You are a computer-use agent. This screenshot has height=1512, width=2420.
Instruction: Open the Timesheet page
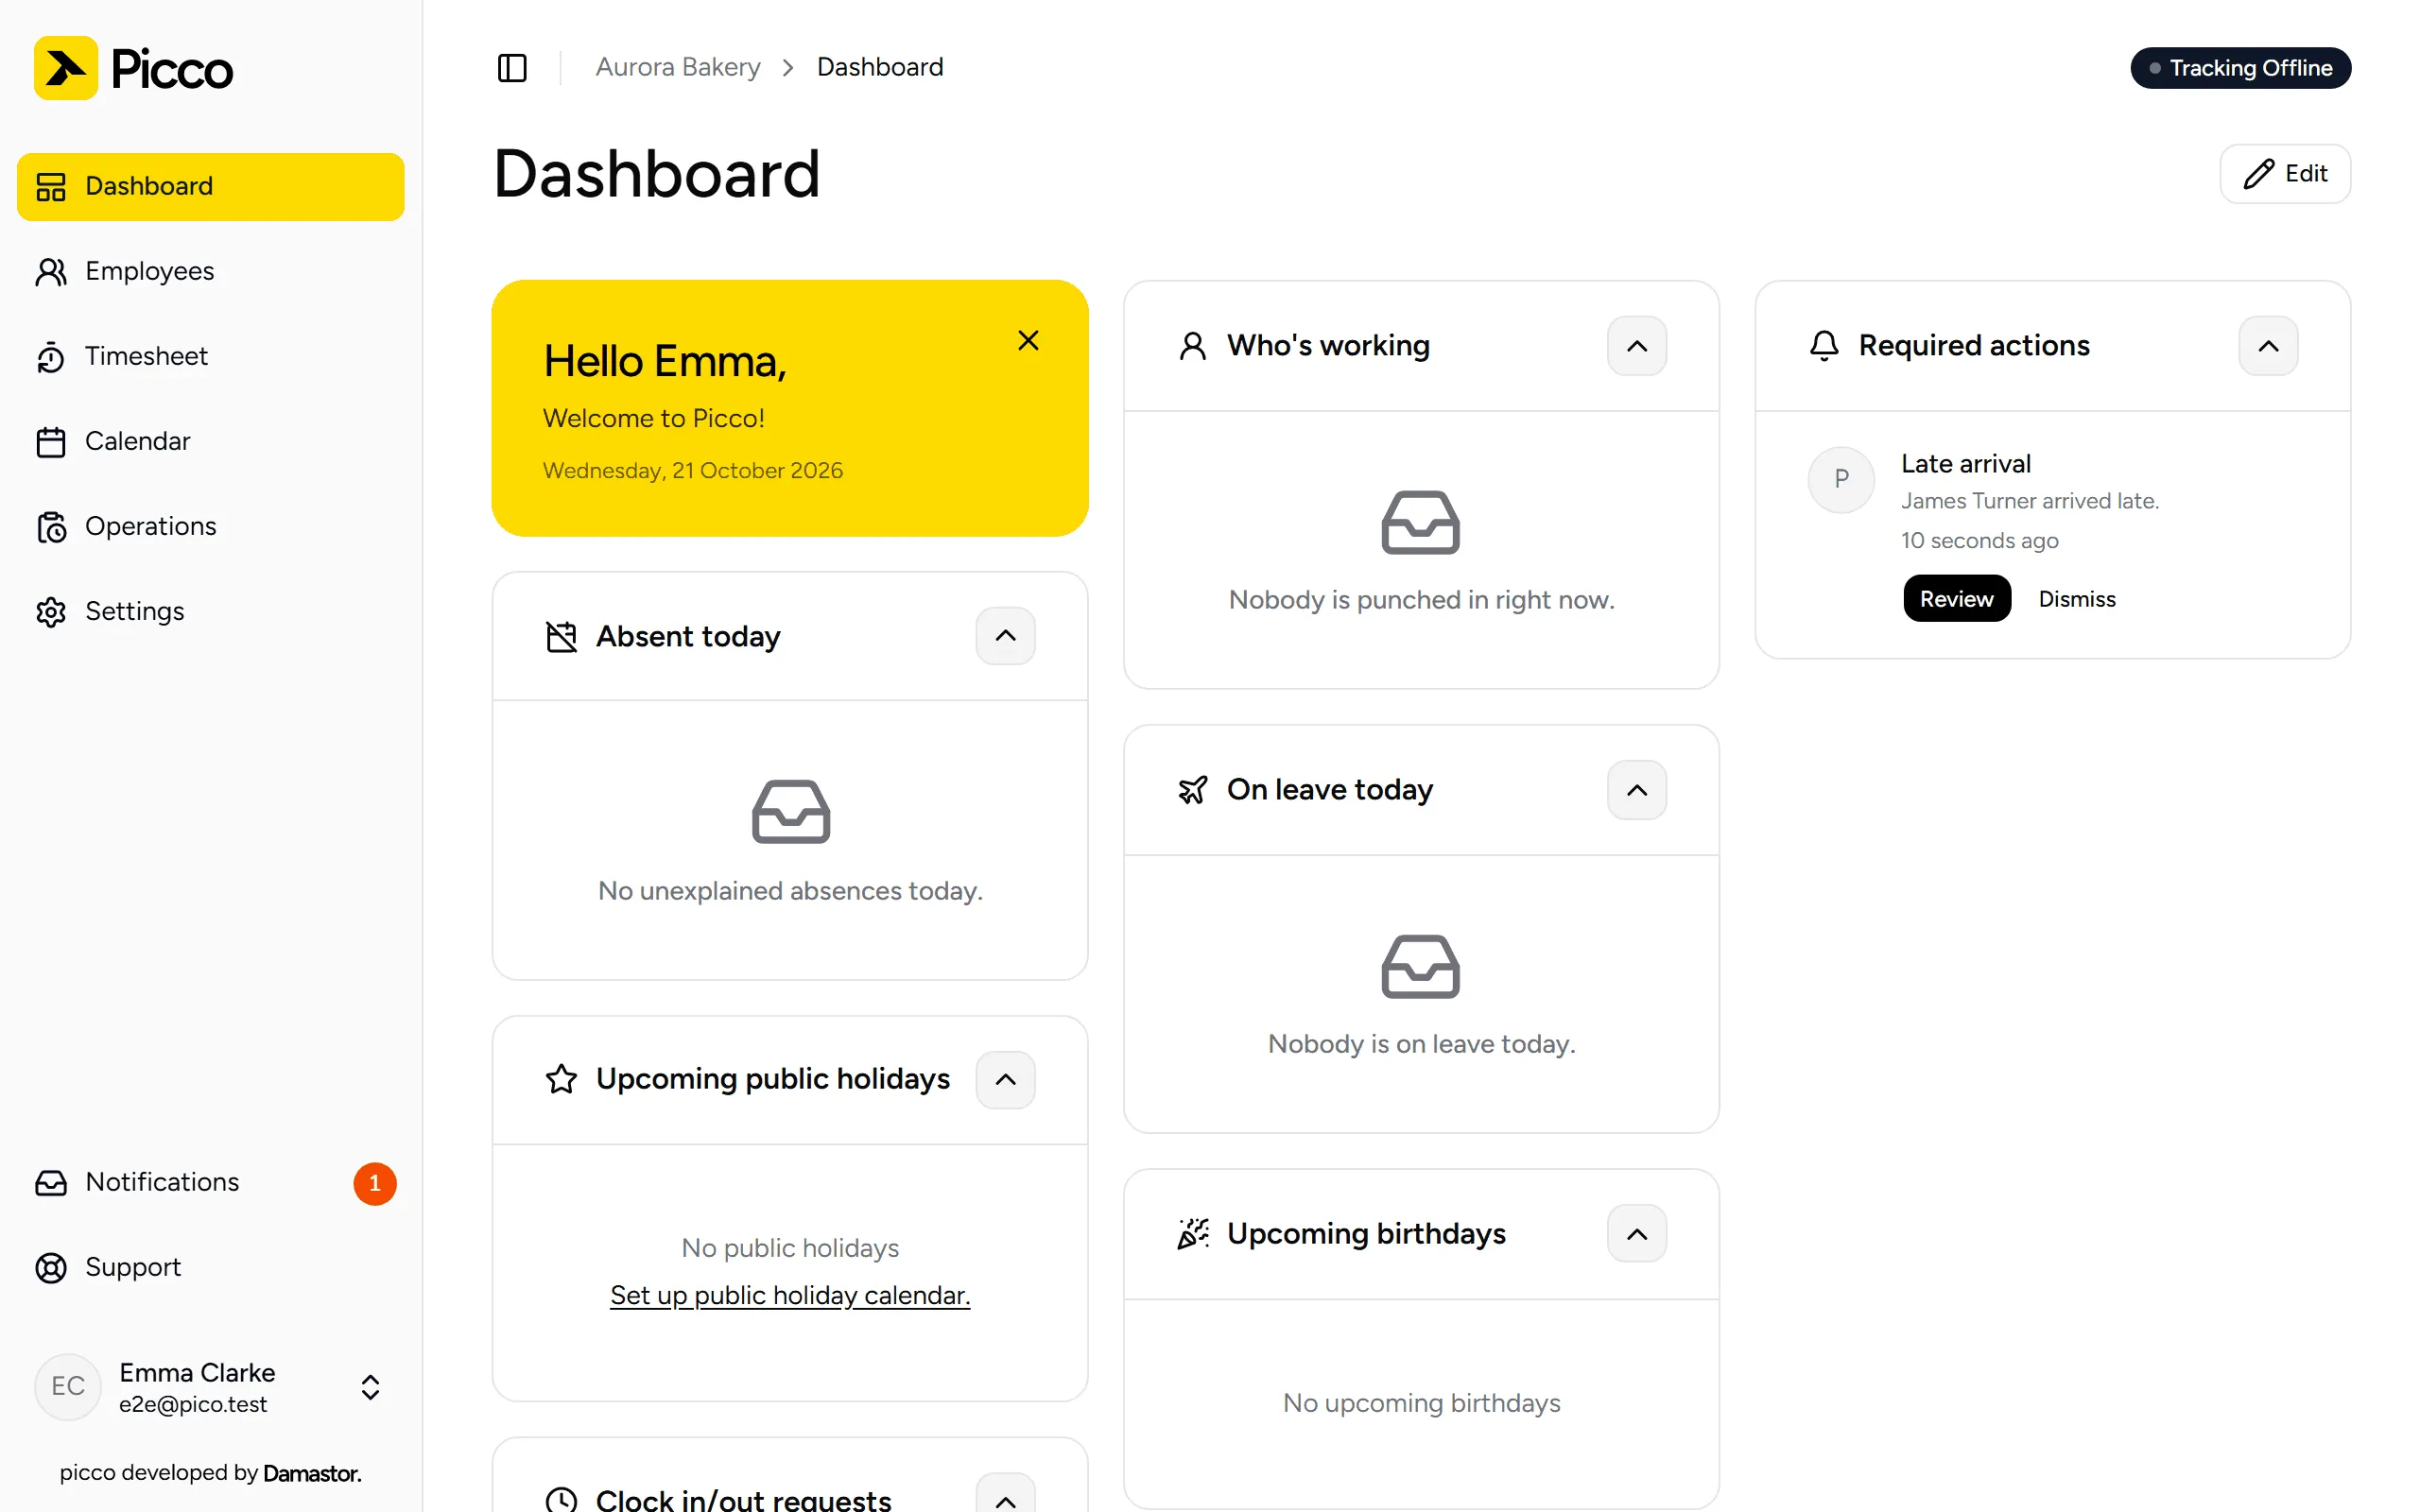coord(210,356)
